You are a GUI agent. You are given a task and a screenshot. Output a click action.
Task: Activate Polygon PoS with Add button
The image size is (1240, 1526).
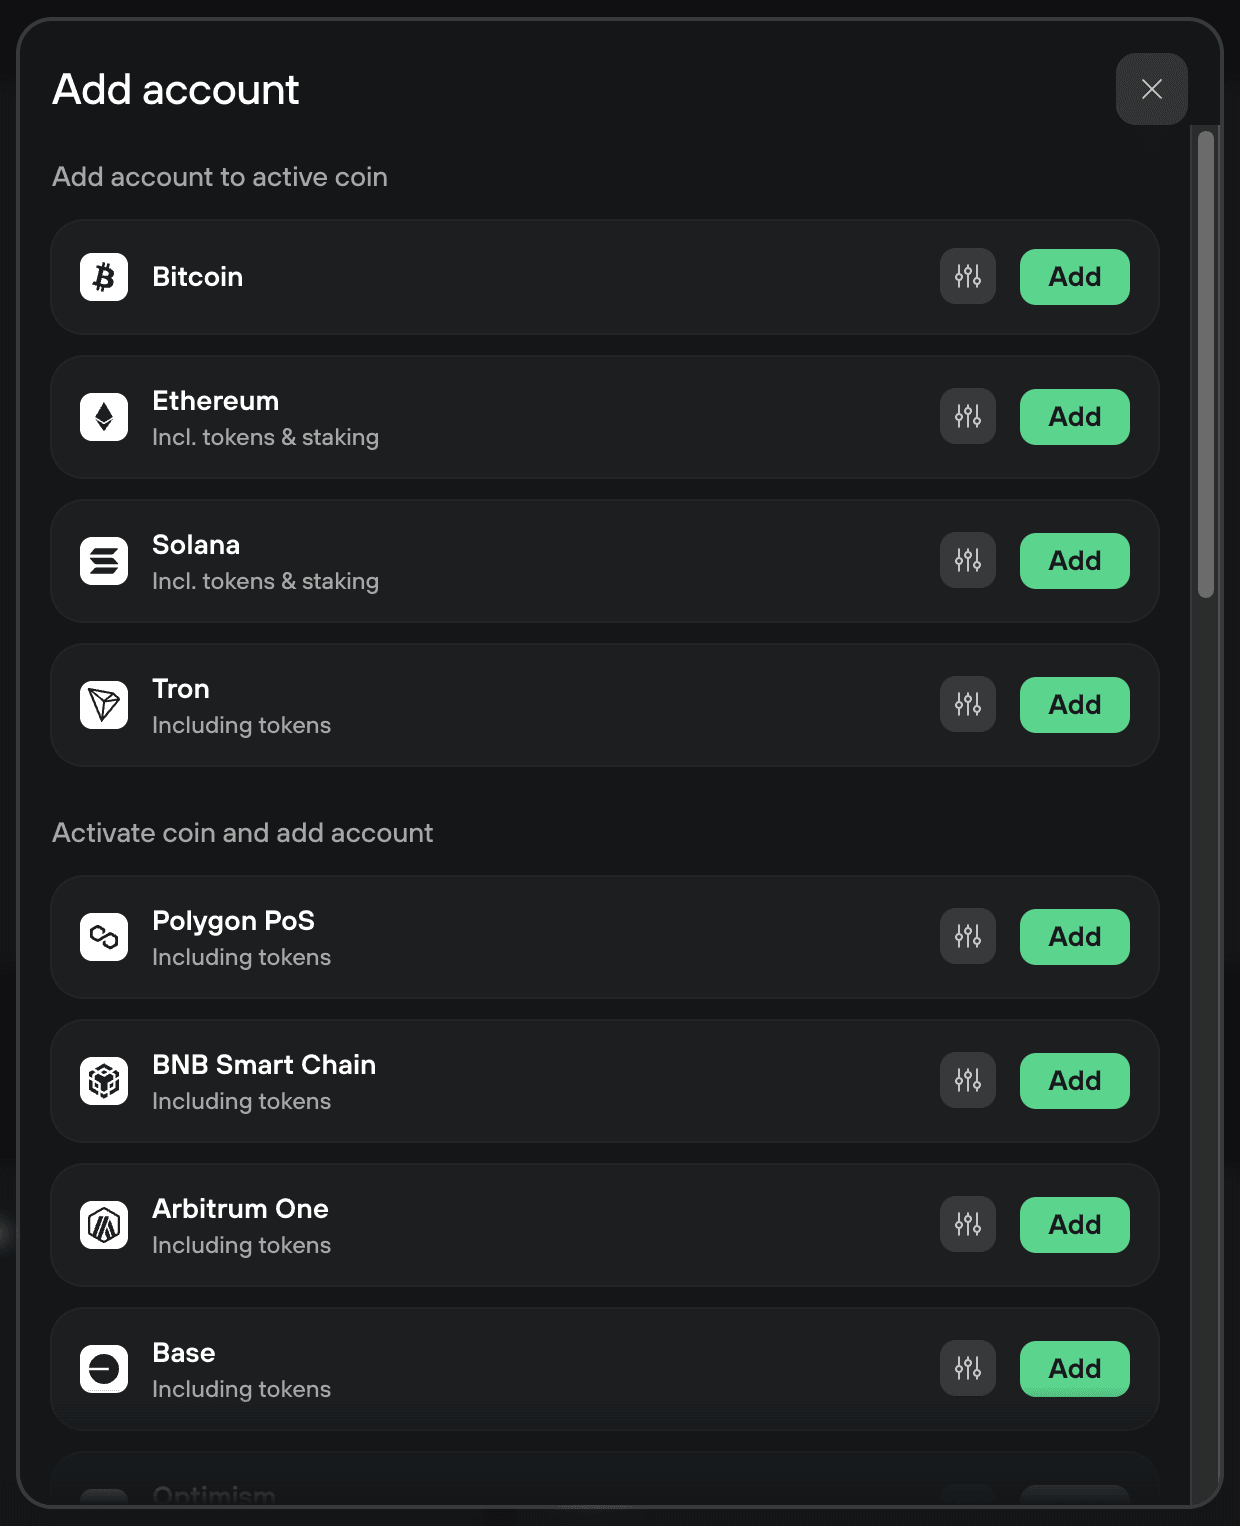(x=1075, y=937)
